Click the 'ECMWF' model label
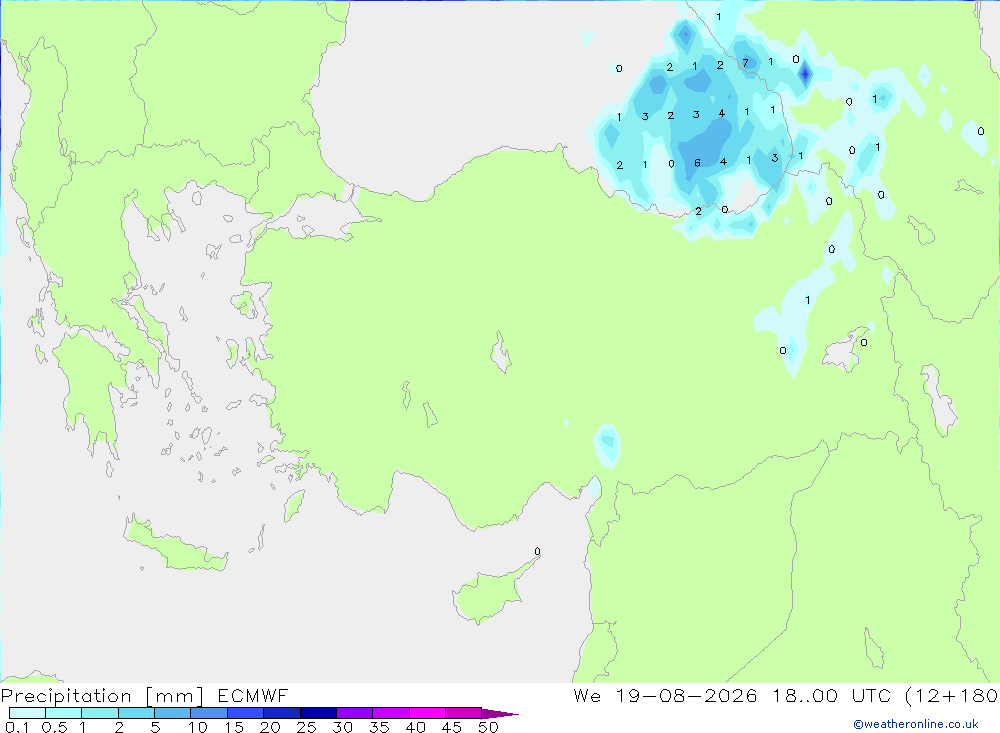 (x=253, y=695)
